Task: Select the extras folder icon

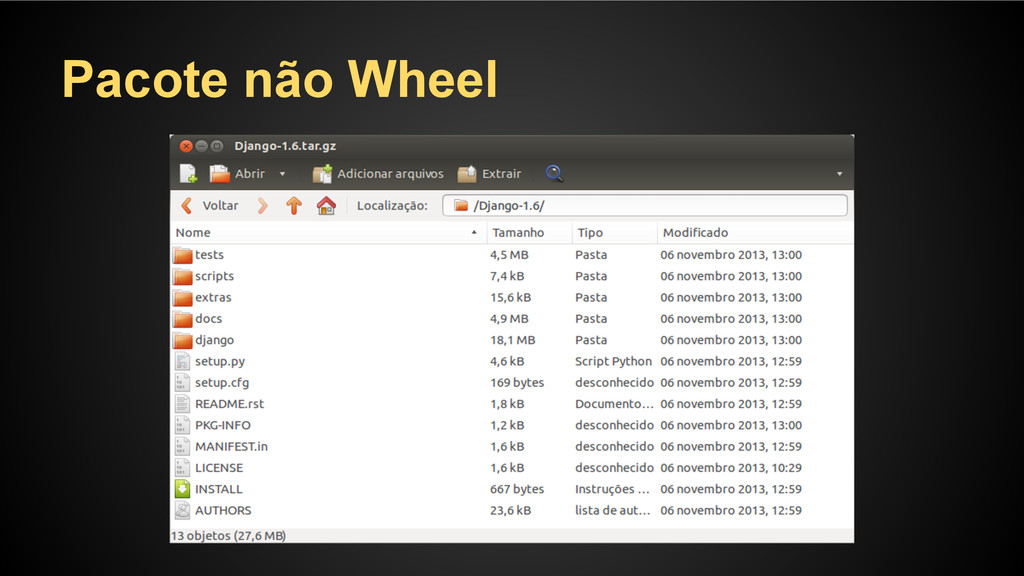Action: (x=183, y=298)
